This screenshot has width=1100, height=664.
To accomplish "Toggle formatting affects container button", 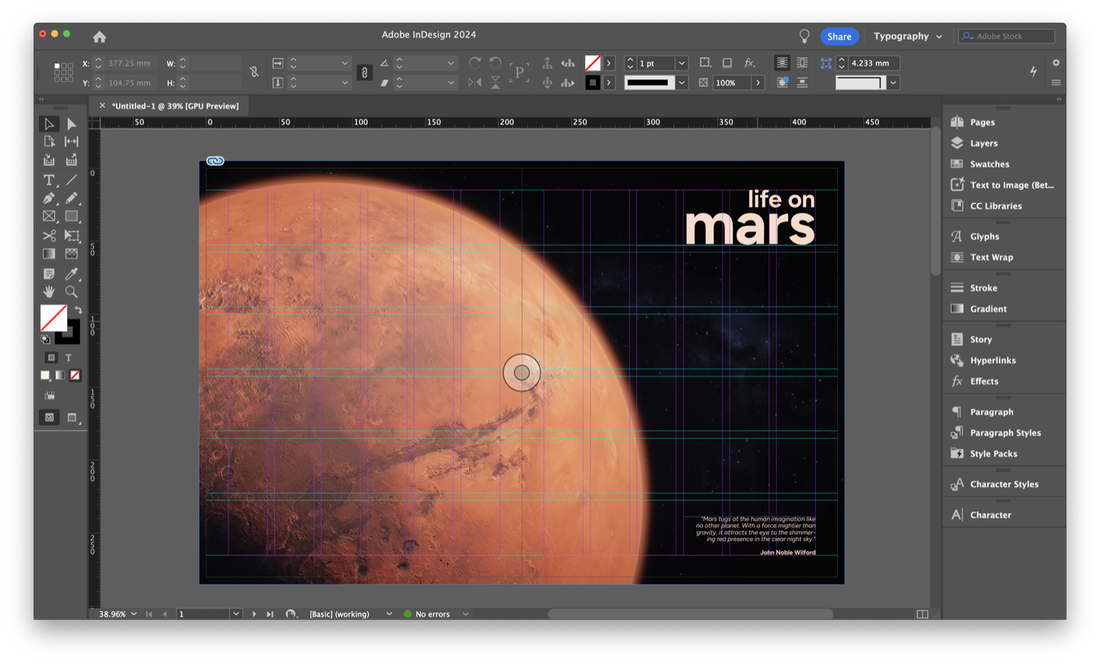I will click(x=51, y=358).
